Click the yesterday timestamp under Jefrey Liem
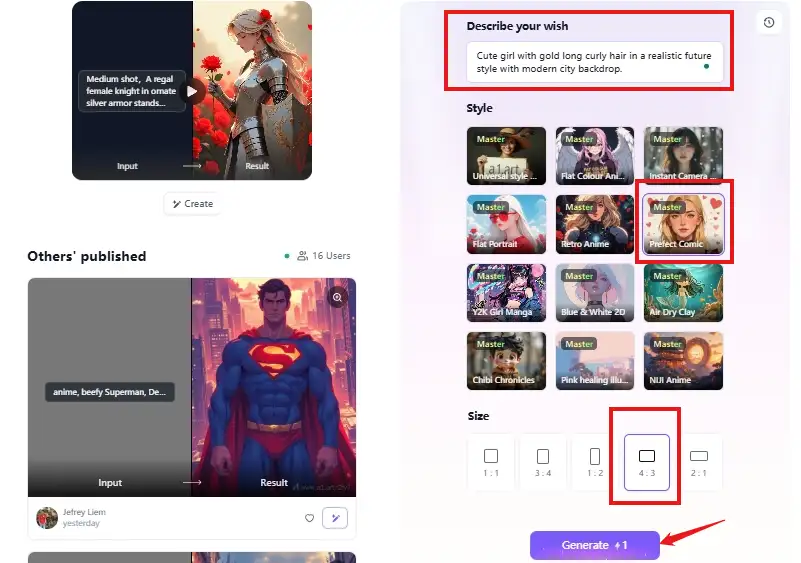 [x=81, y=523]
